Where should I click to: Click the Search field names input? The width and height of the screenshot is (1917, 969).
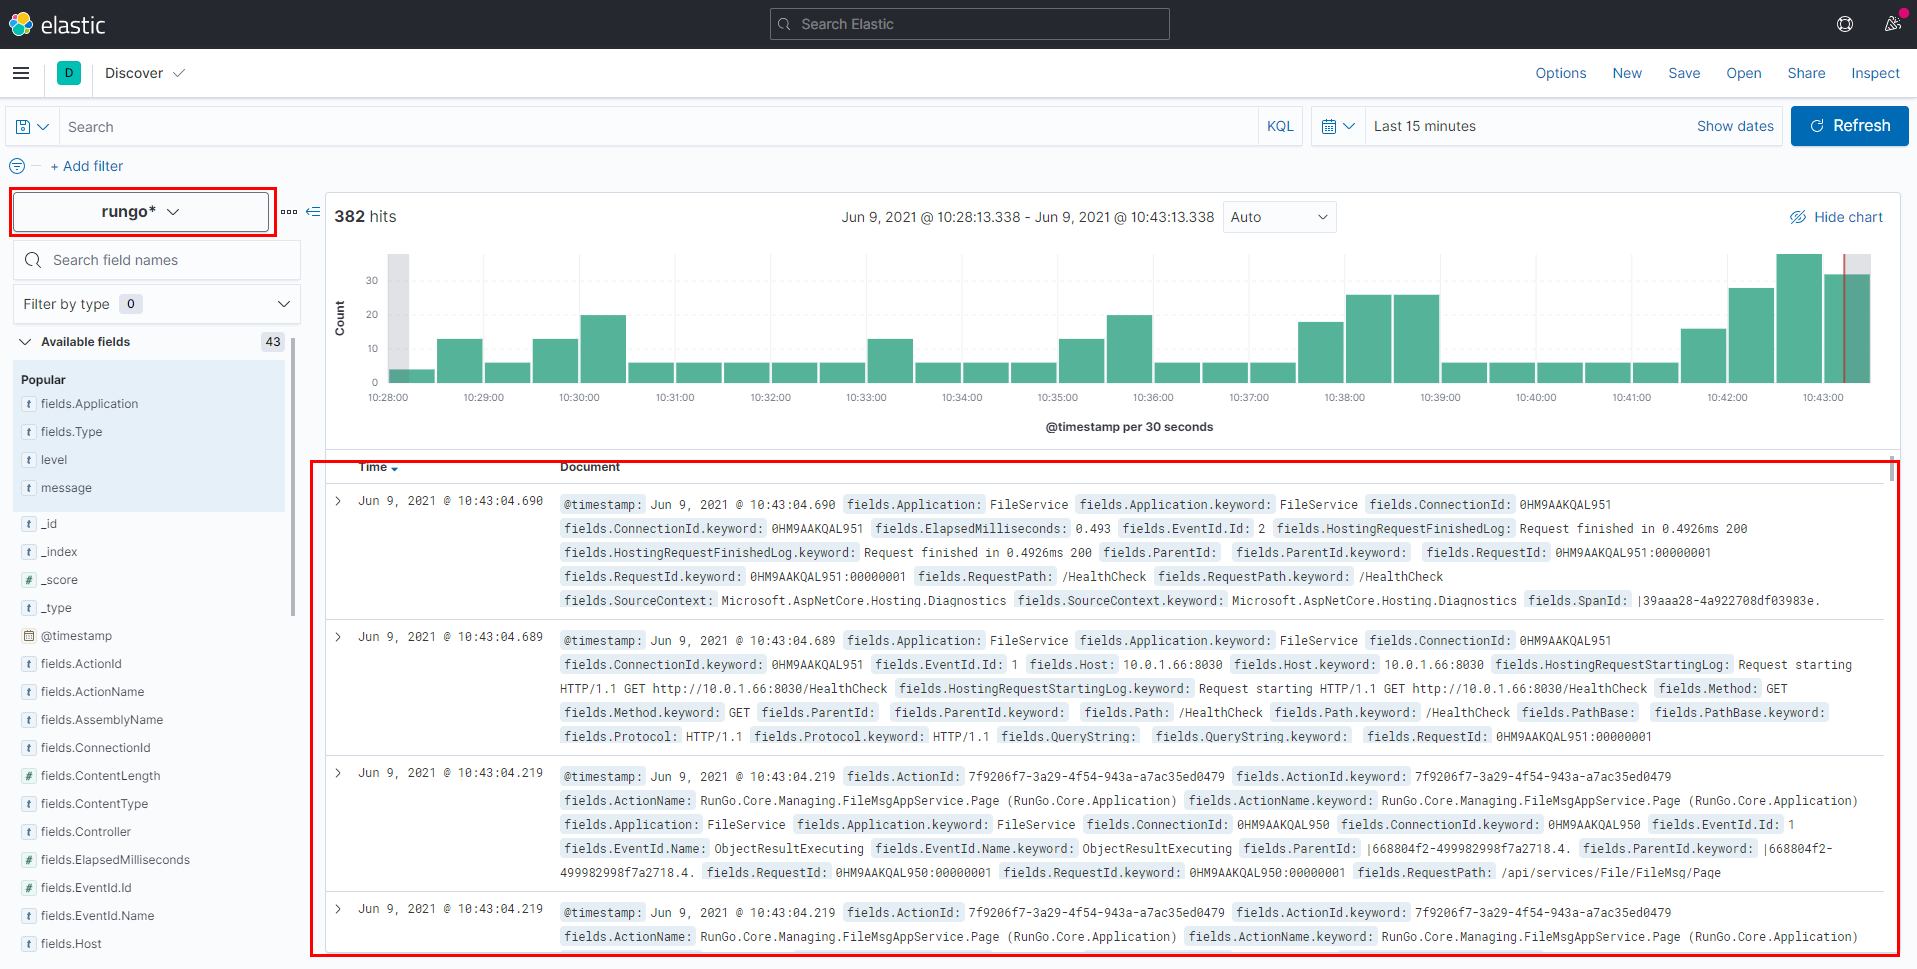coord(156,259)
